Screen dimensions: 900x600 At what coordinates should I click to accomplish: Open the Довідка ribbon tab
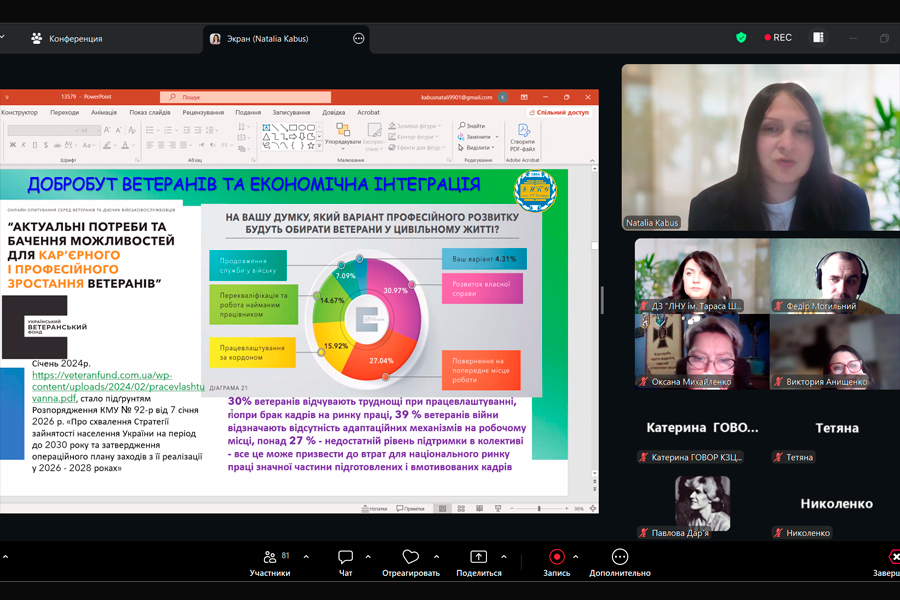(x=333, y=113)
